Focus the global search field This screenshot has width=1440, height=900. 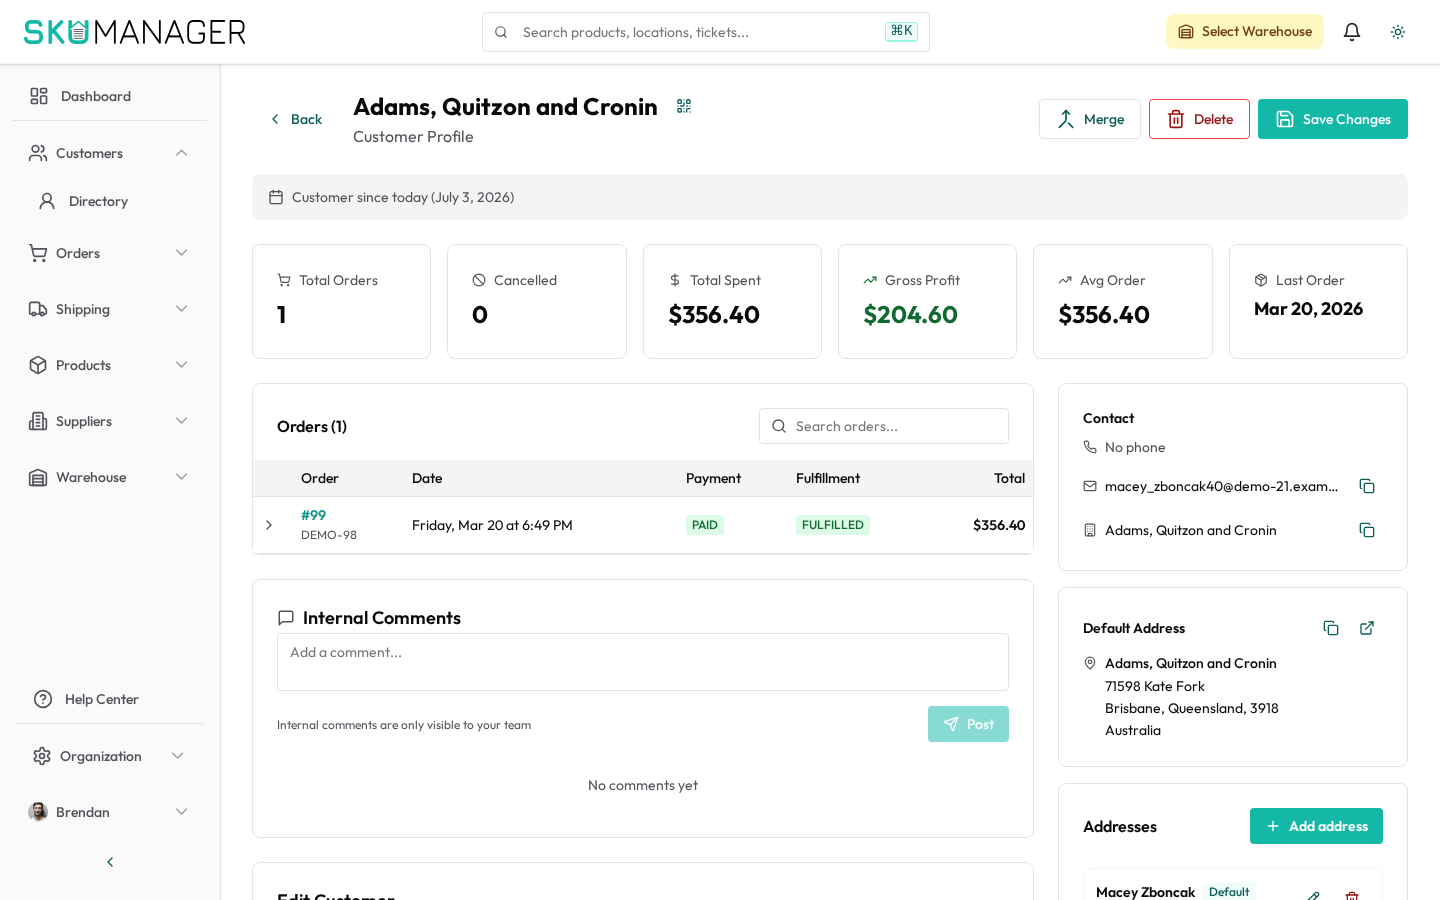706,32
